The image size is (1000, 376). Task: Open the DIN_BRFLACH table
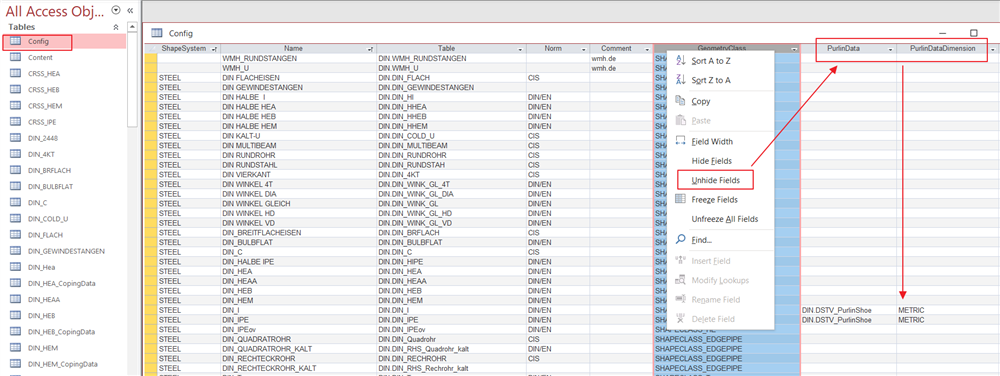point(48,170)
